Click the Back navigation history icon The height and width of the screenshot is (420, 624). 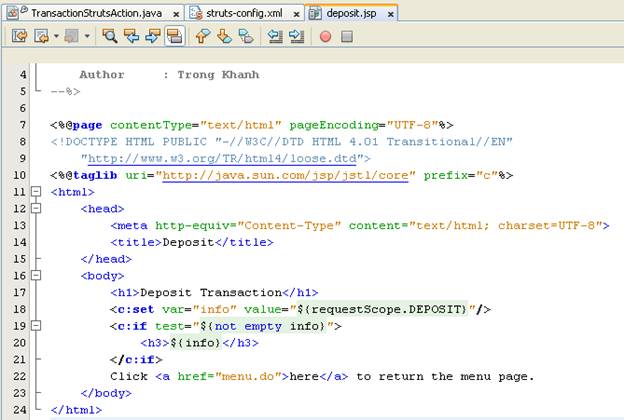(x=41, y=36)
